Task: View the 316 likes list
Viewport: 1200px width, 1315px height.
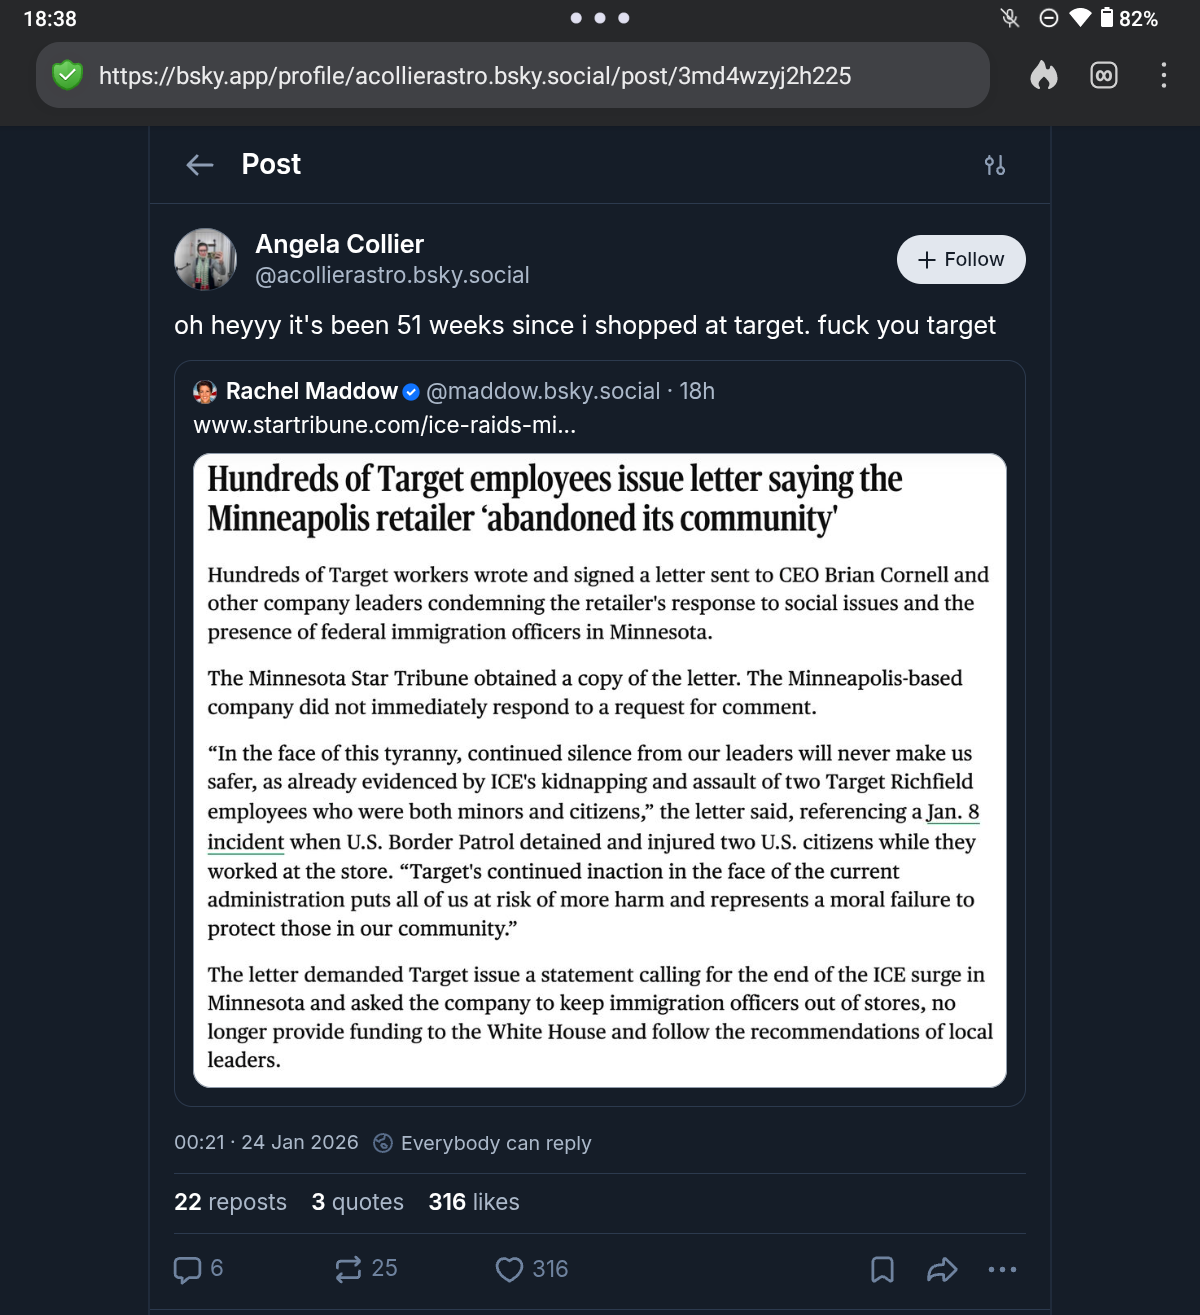Action: pyautogui.click(x=474, y=1202)
